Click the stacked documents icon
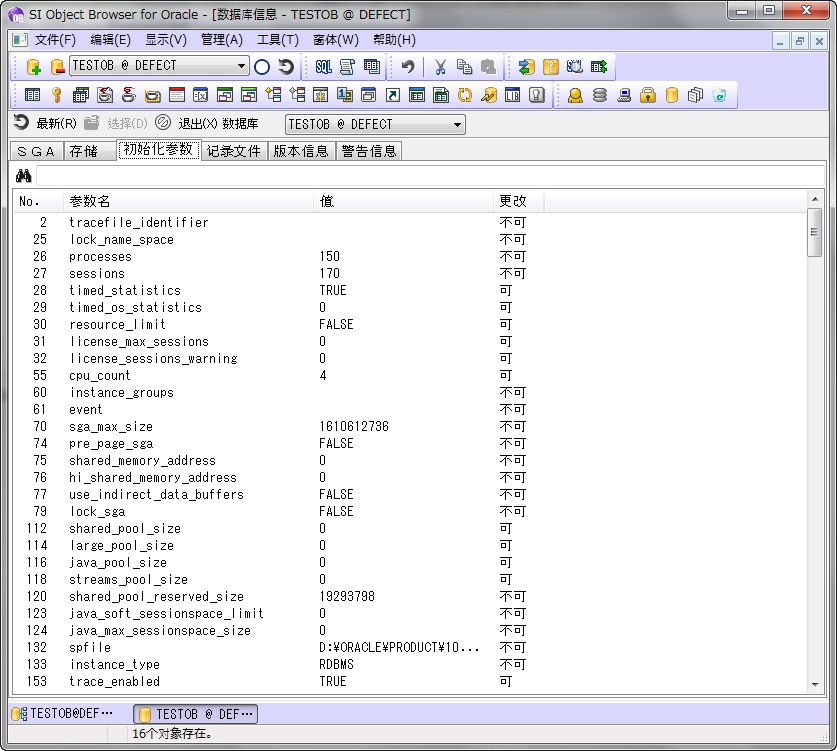This screenshot has height=751, width=837. click(x=695, y=95)
